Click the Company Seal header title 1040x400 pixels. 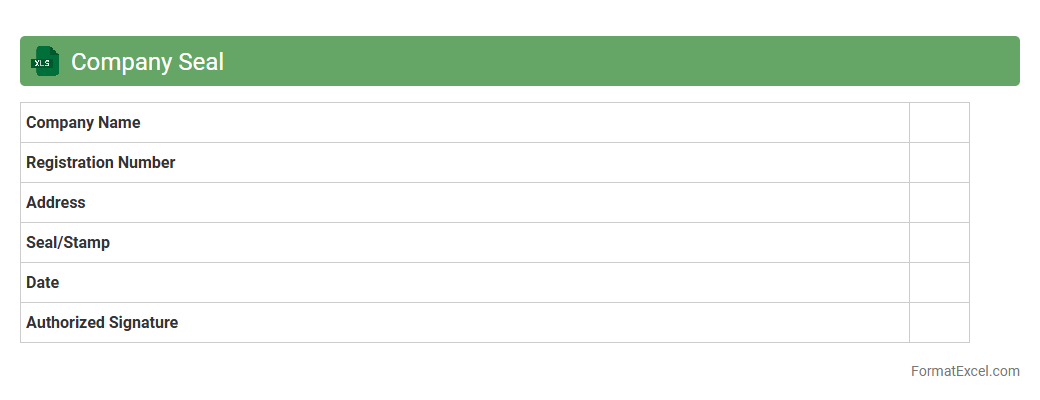[147, 62]
